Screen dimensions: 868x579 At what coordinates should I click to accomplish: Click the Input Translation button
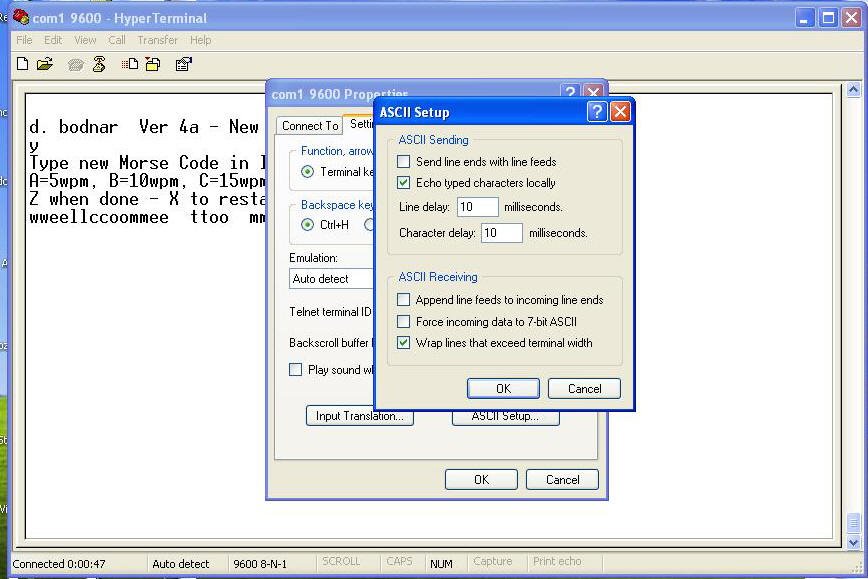pos(359,416)
